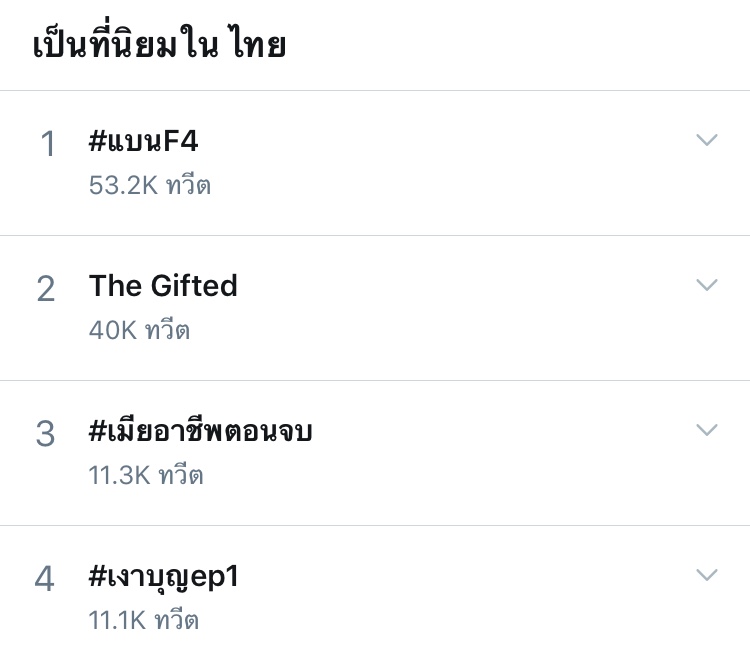Image resolution: width=750 pixels, height=668 pixels.
Task: Expand options chevron for #แบนF4 trend
Action: tap(707, 140)
